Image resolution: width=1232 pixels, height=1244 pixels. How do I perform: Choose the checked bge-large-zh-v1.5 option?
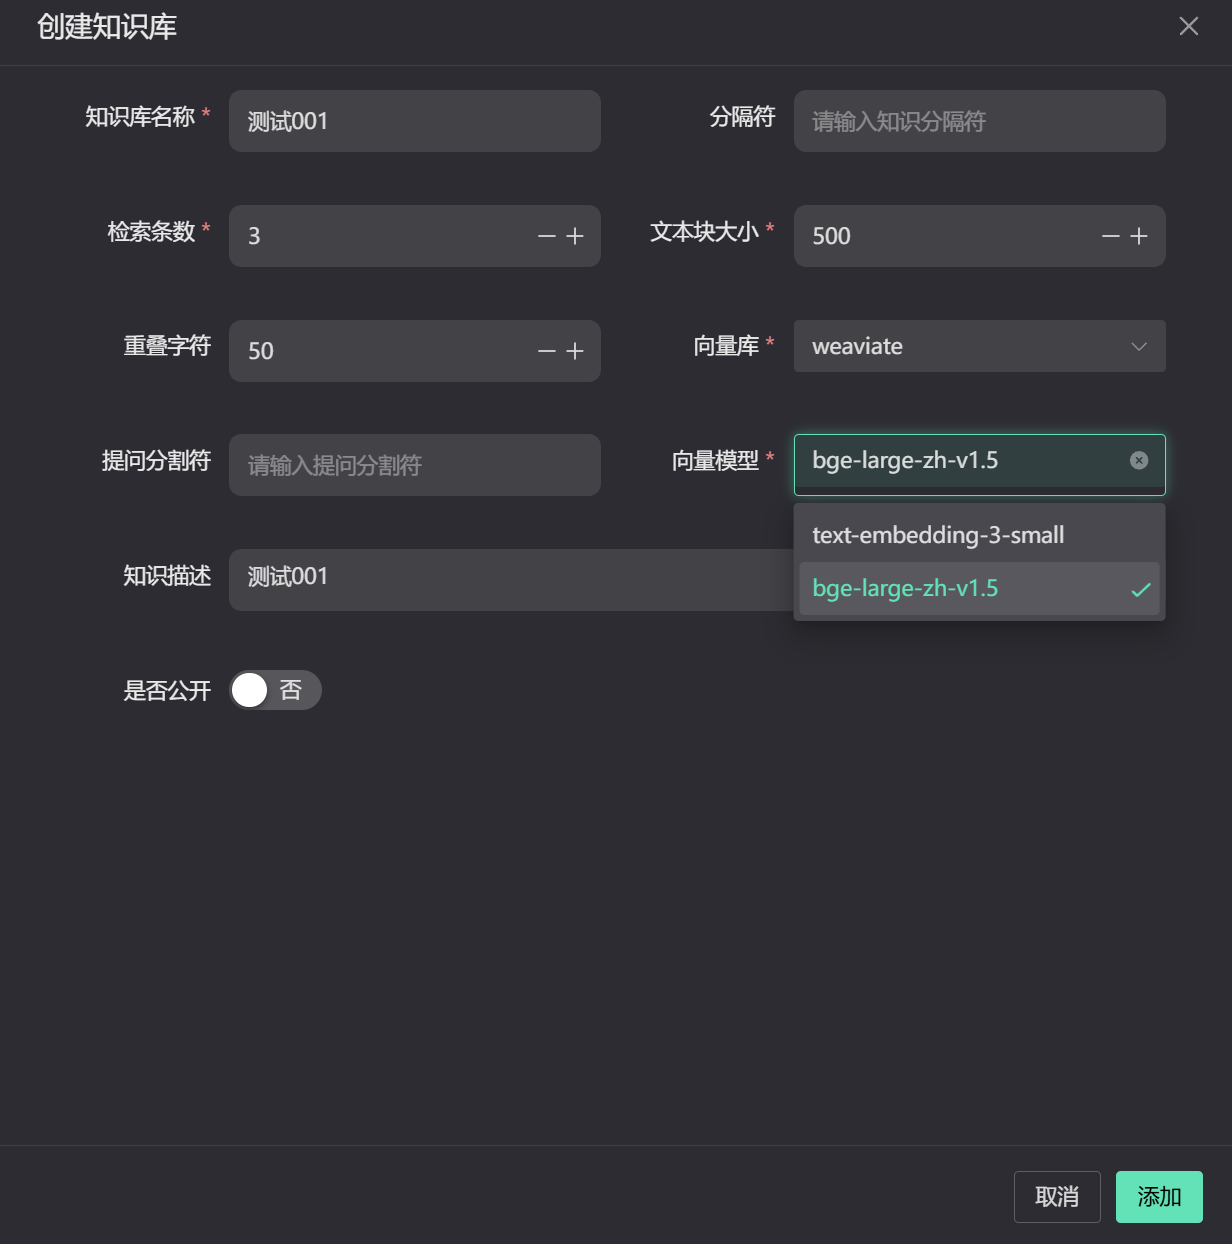click(980, 588)
